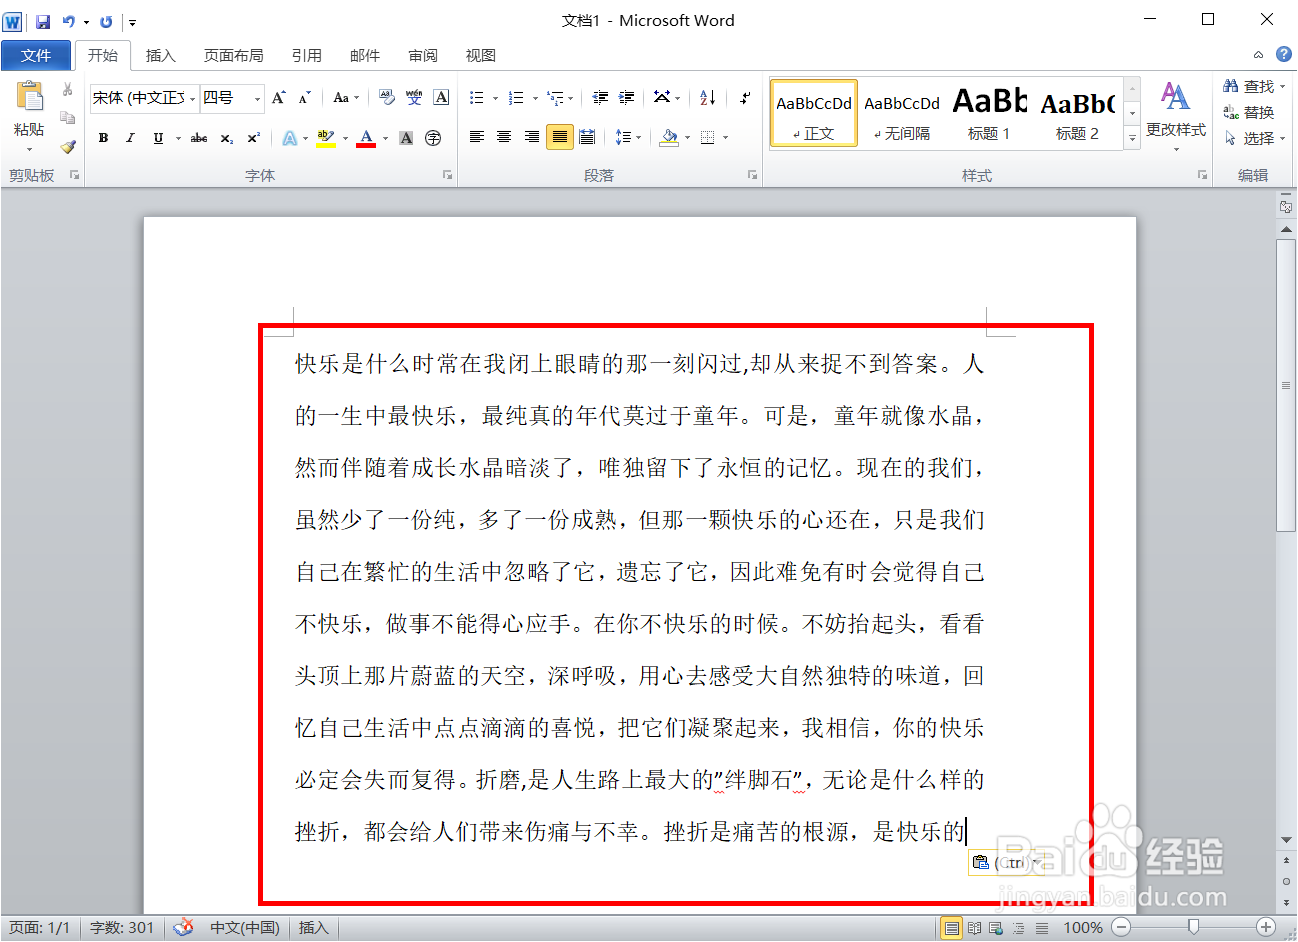This screenshot has height=942, width=1298.
Task: Open the Line Spacing dropdown
Action: (627, 137)
